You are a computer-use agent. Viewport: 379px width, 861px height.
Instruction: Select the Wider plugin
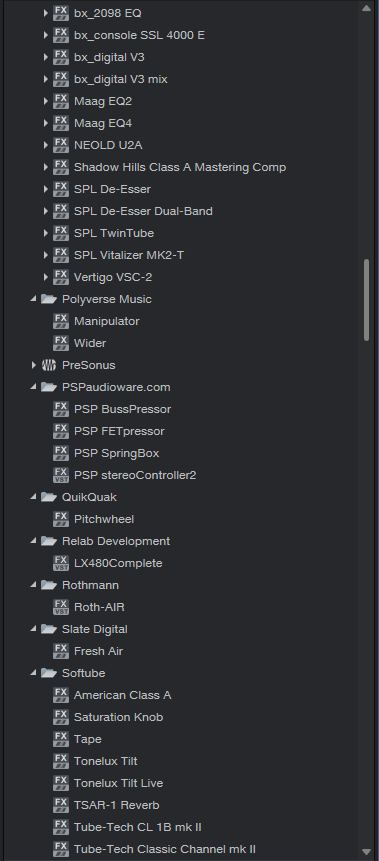coord(90,343)
